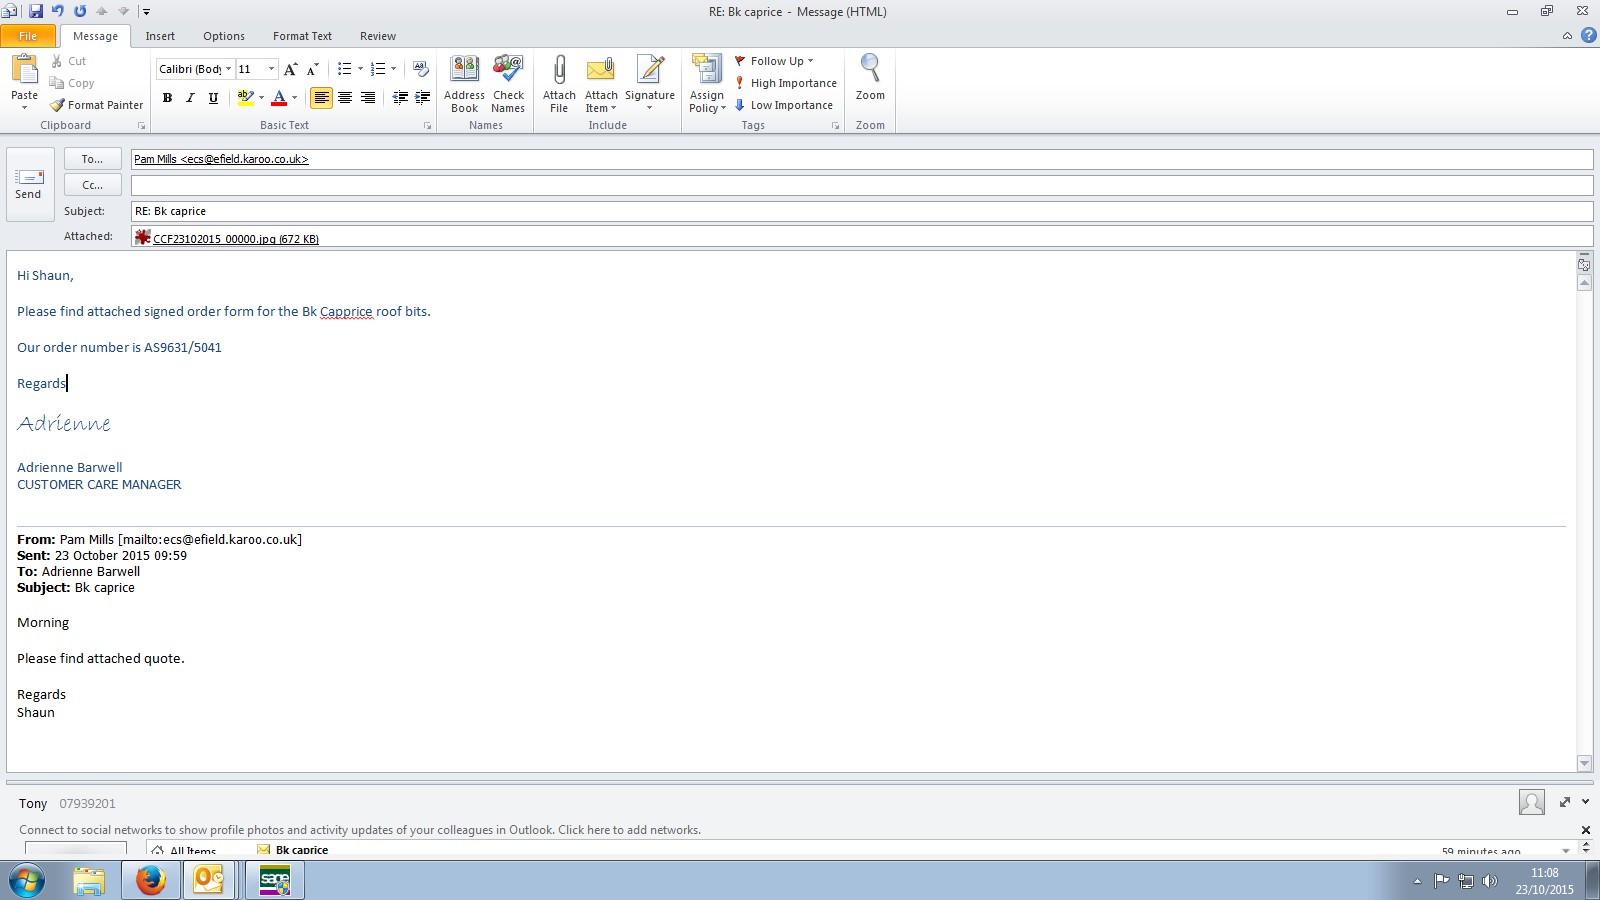The width and height of the screenshot is (1600, 900).
Task: Open the Format Text tab
Action: point(302,36)
